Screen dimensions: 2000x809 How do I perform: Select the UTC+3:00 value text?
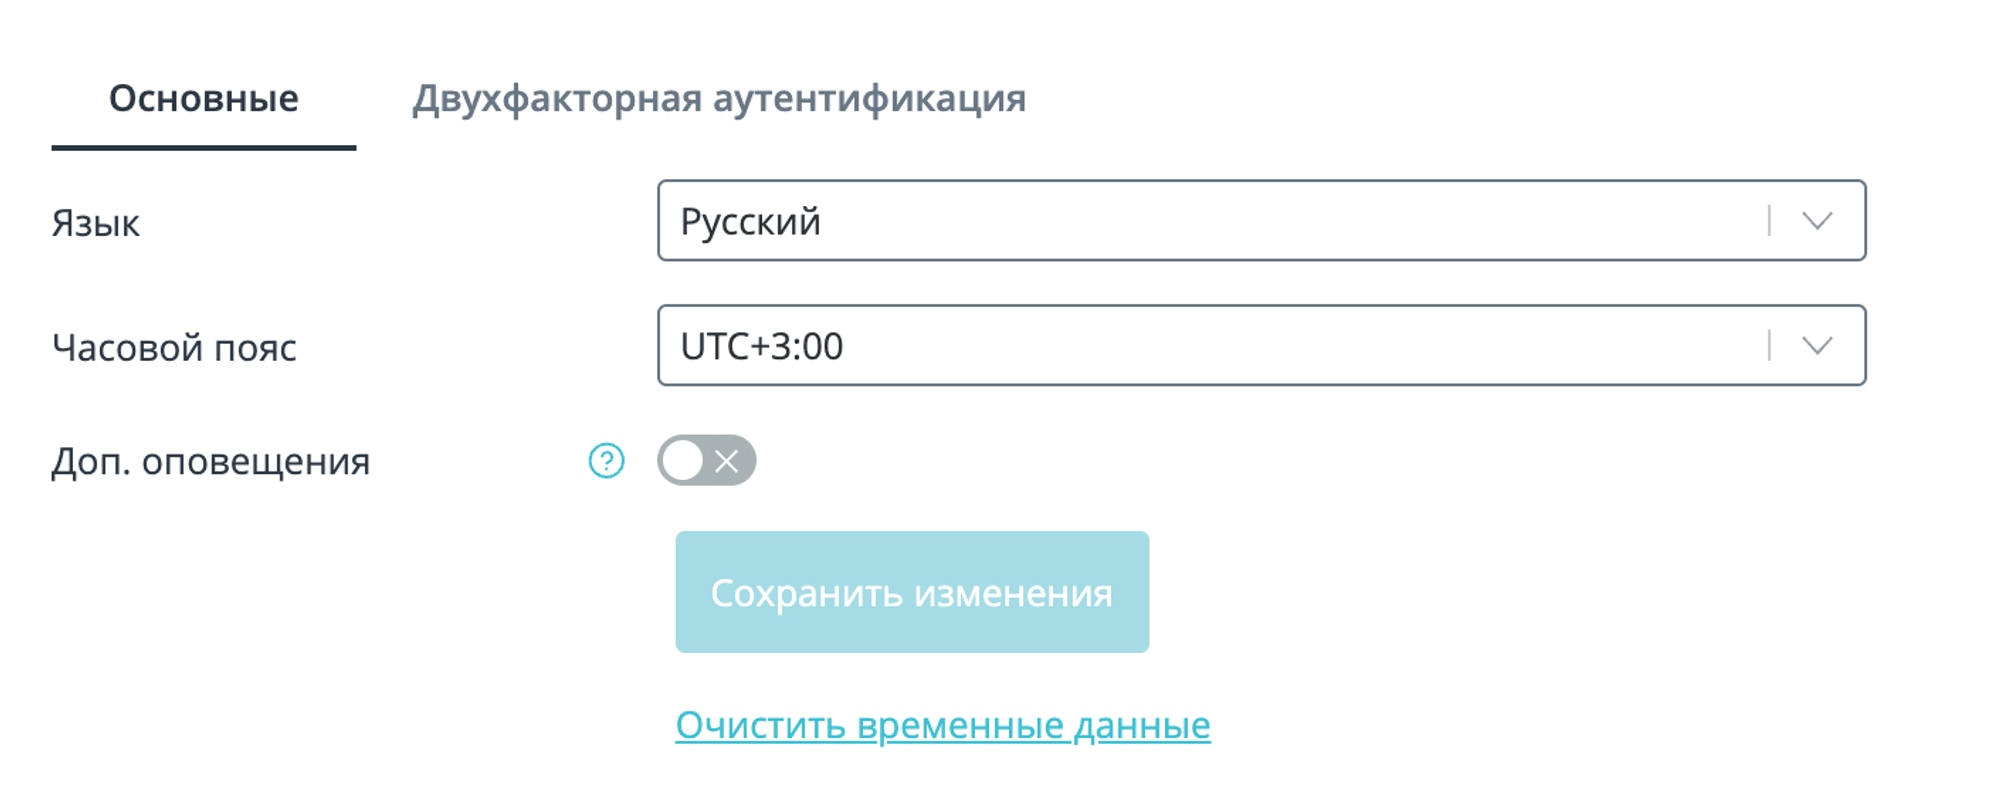761,346
